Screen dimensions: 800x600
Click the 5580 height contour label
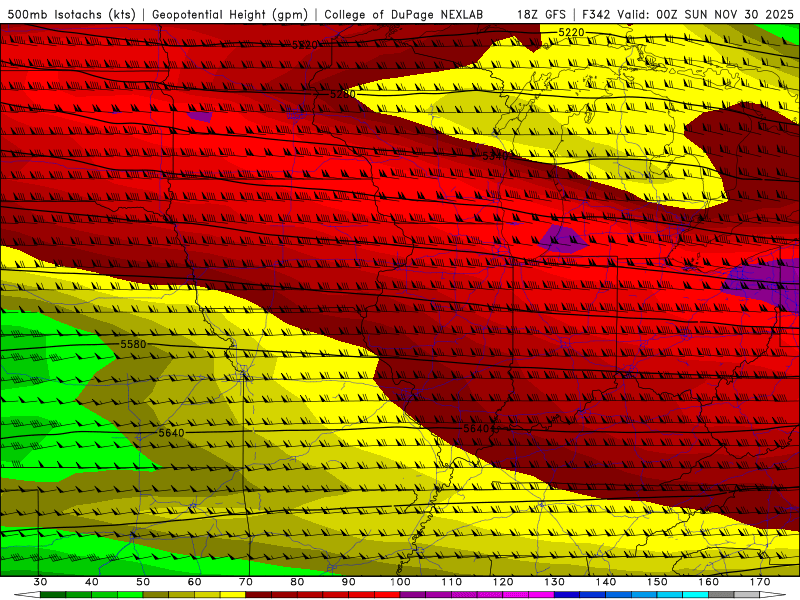pos(133,344)
